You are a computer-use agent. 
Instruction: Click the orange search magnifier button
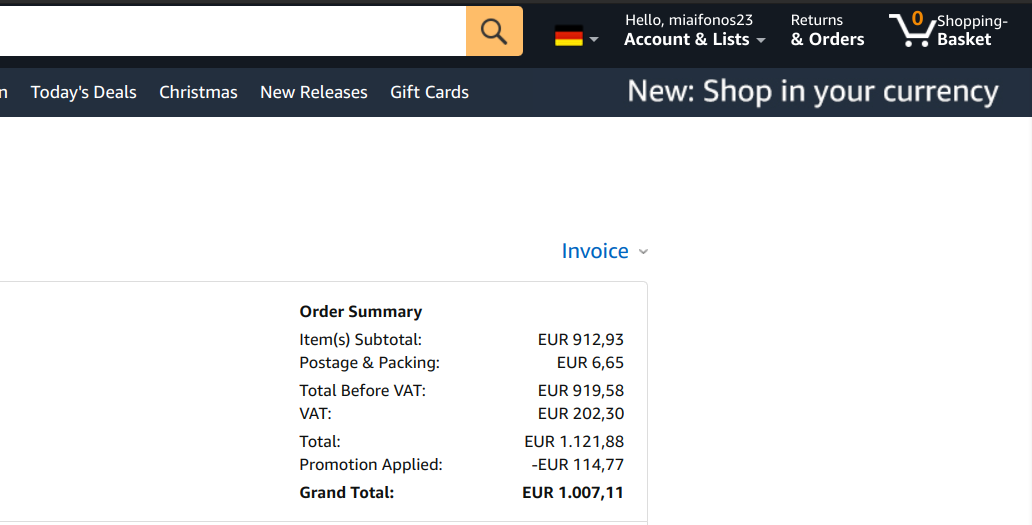(494, 31)
